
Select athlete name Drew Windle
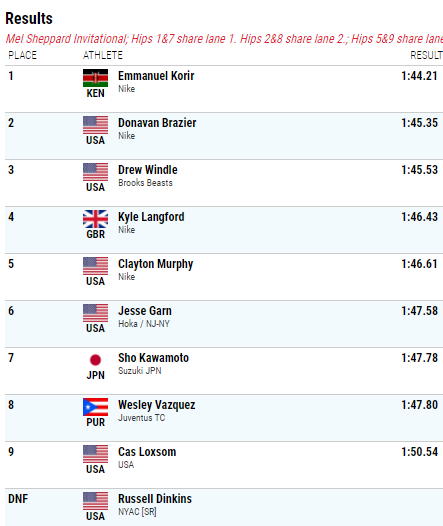[x=148, y=170]
